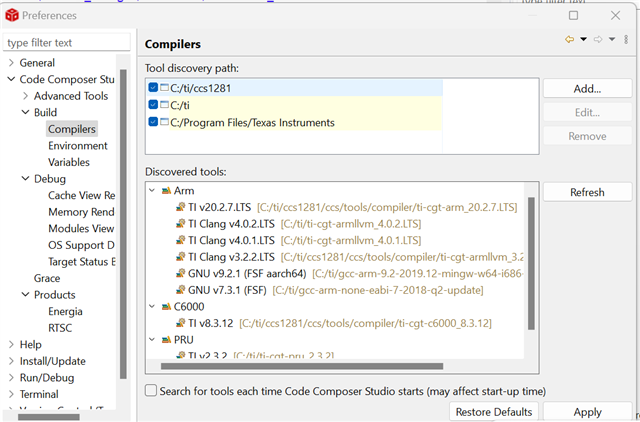640x422 pixels.
Task: Open the RTSC preferences page
Action: 60,328
